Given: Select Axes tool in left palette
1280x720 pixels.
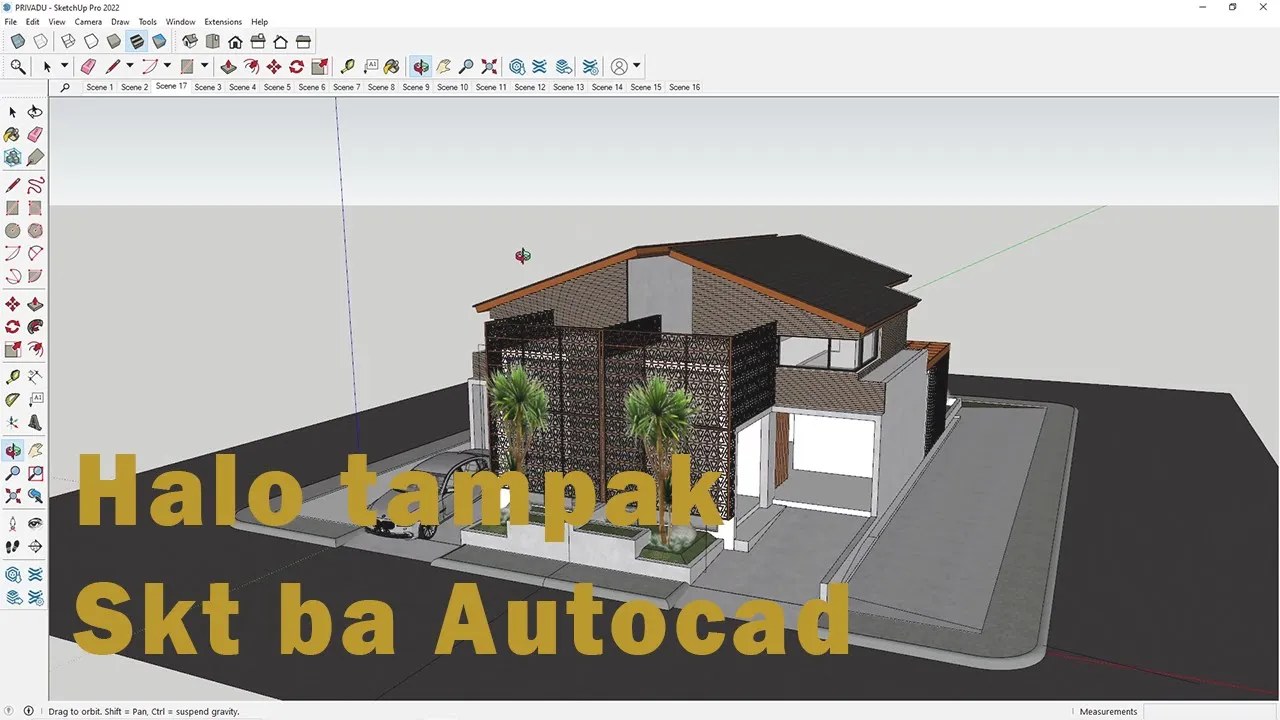Looking at the screenshot, I should [12, 423].
